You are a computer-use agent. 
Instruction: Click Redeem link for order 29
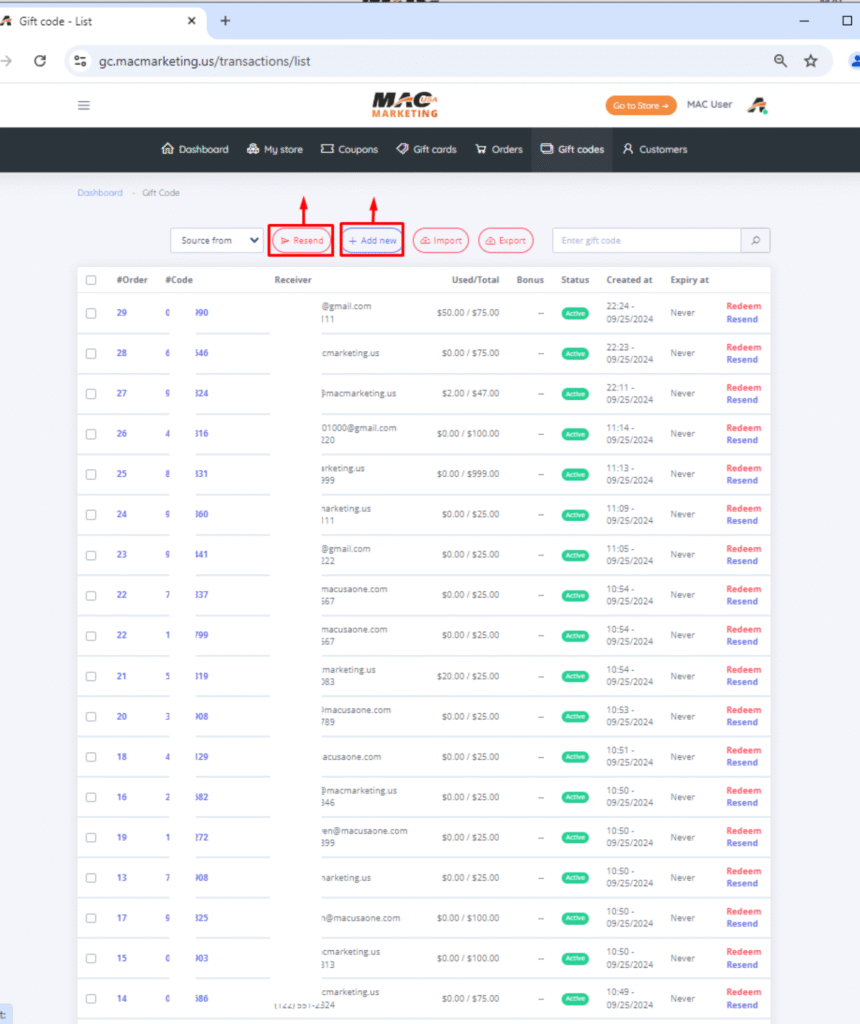(x=743, y=307)
